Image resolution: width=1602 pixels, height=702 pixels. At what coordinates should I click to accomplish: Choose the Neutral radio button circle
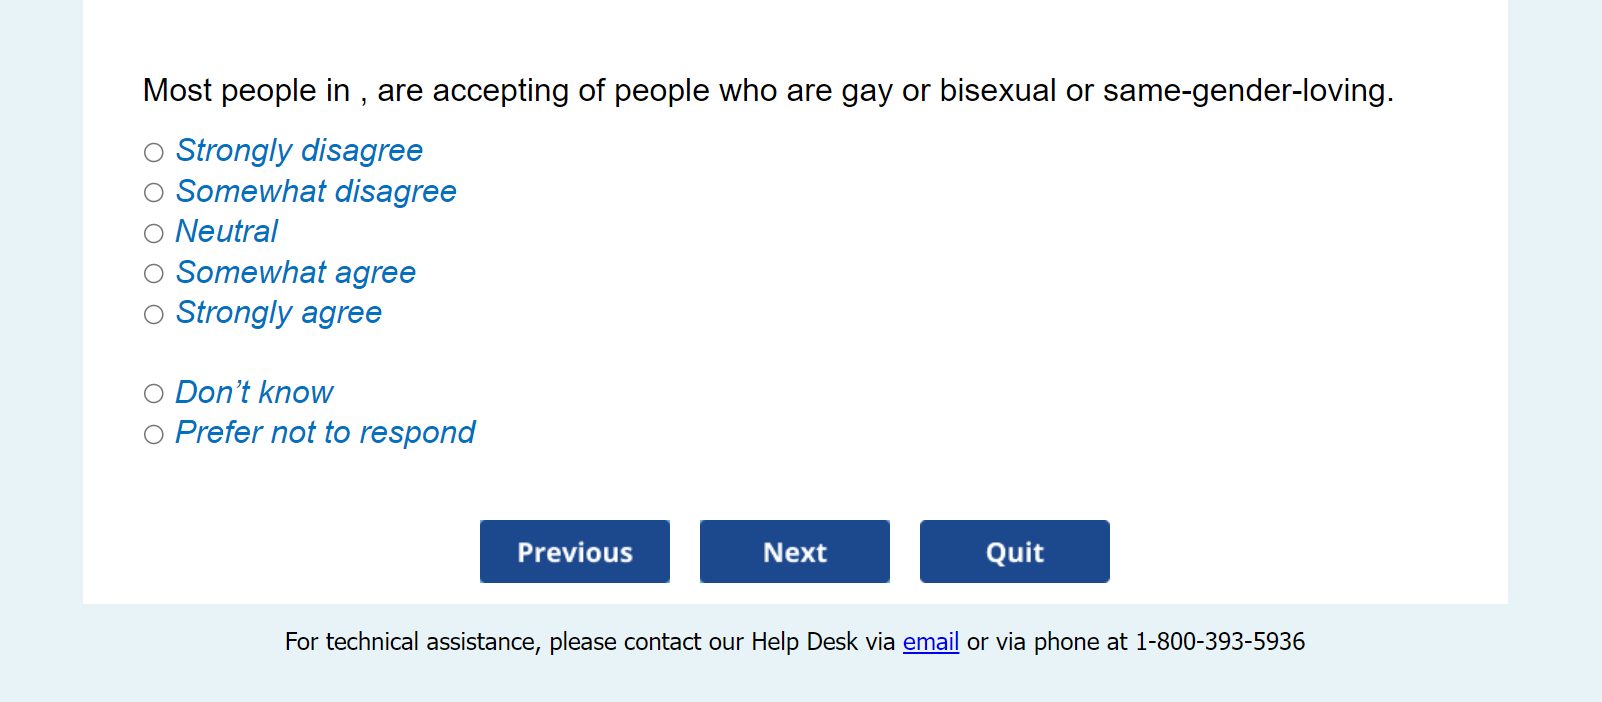(153, 233)
